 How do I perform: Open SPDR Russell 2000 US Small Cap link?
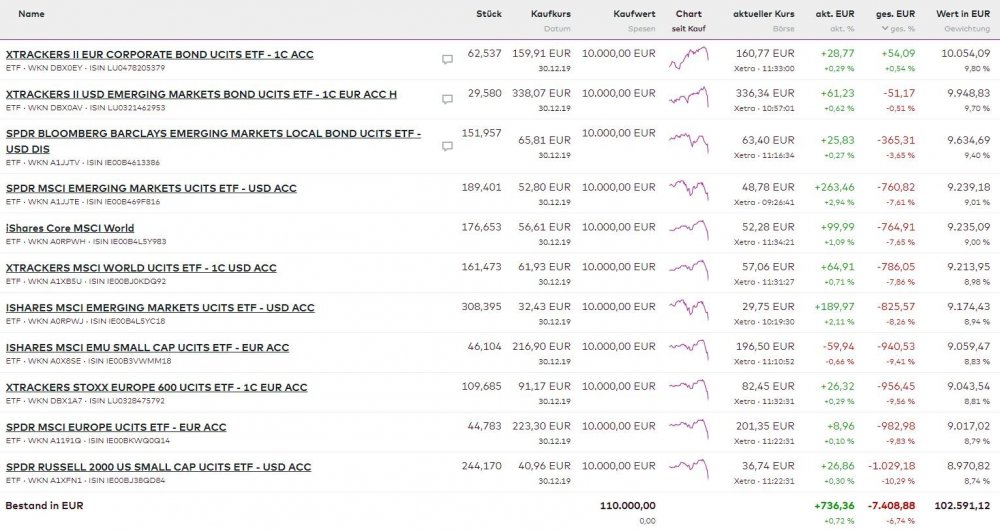[158, 467]
